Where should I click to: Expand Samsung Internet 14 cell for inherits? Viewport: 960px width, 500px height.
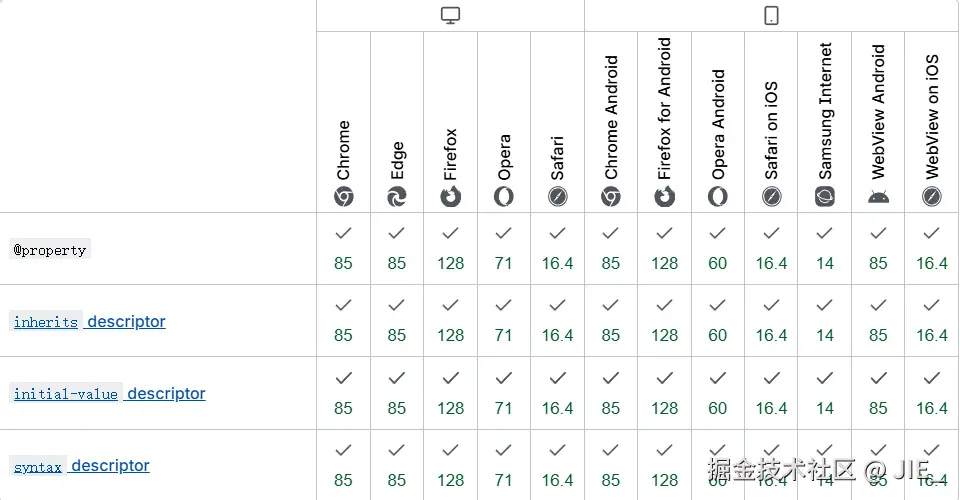pos(825,320)
